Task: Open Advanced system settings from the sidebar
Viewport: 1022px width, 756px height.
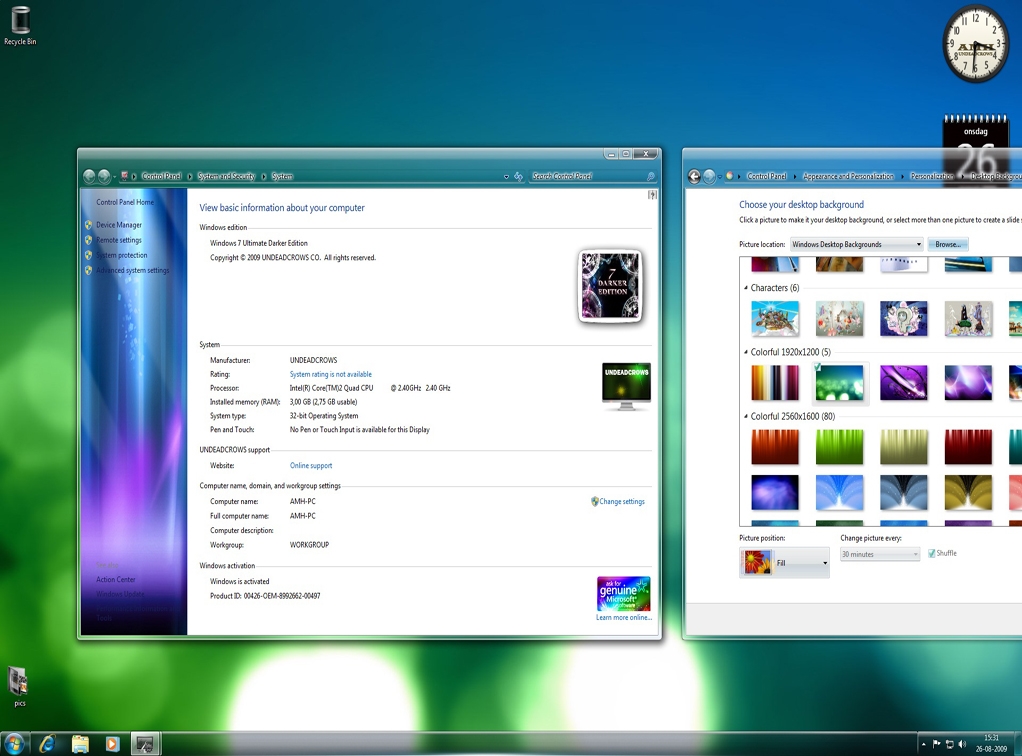Action: (132, 270)
